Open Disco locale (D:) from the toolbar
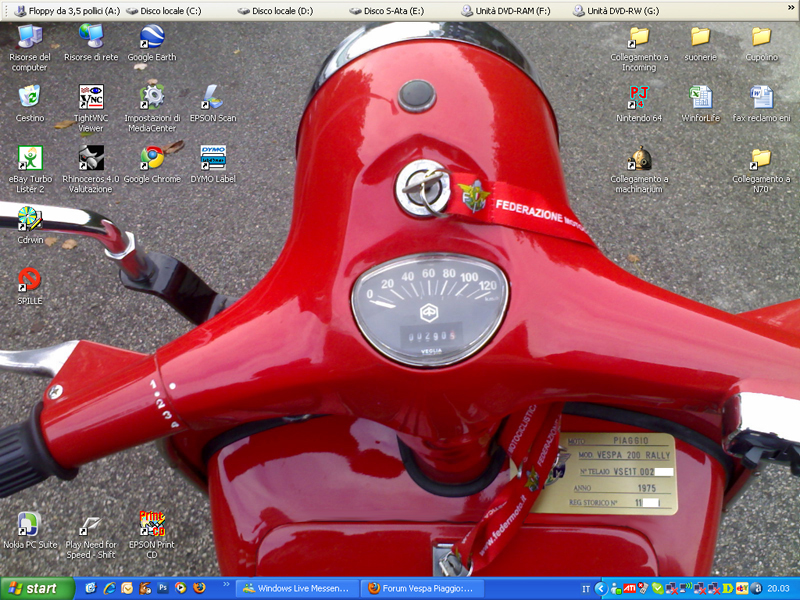 (275, 11)
